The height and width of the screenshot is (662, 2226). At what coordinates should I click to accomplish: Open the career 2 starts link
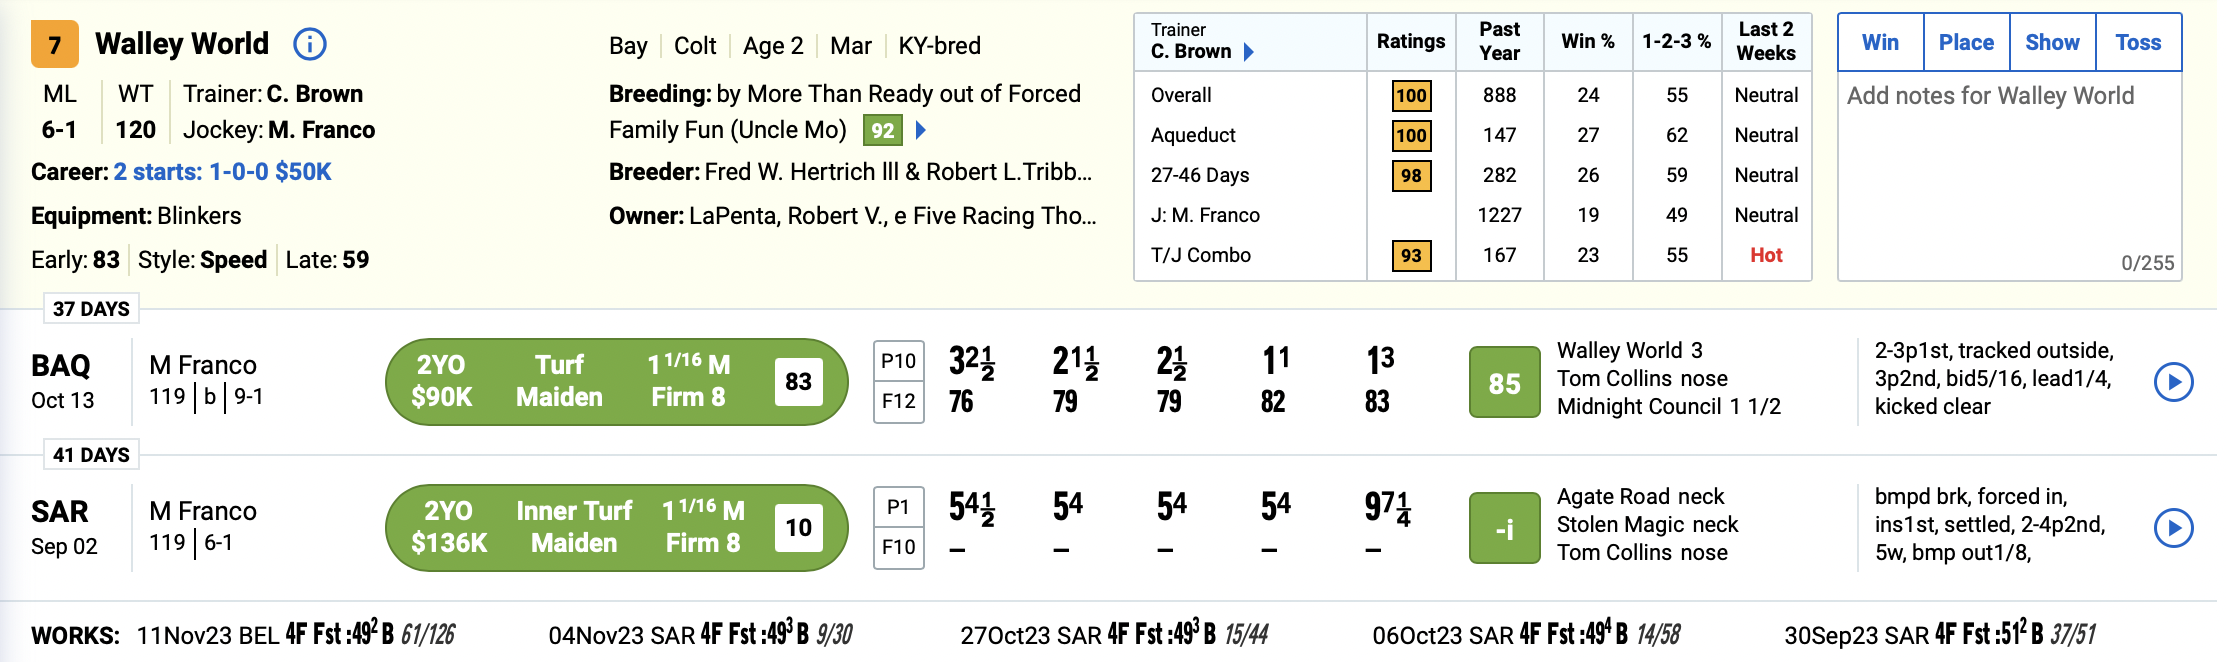[x=222, y=172]
